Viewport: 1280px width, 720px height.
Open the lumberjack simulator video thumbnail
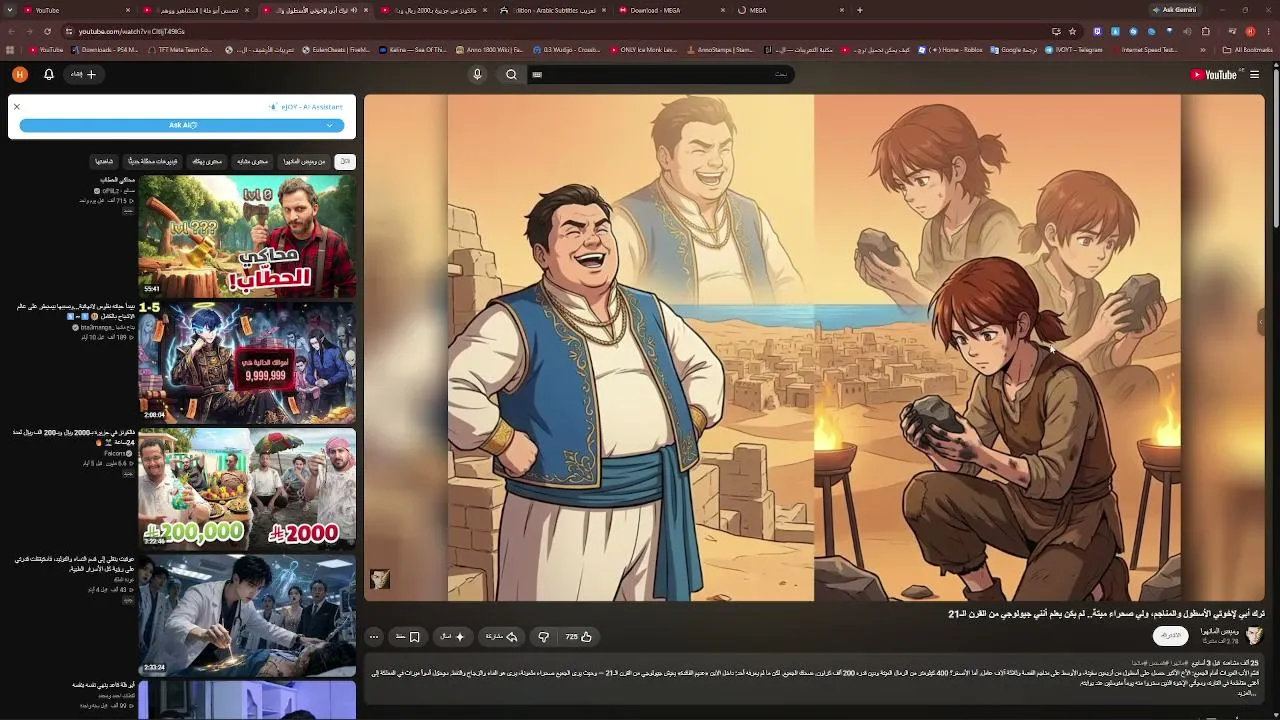pyautogui.click(x=247, y=236)
